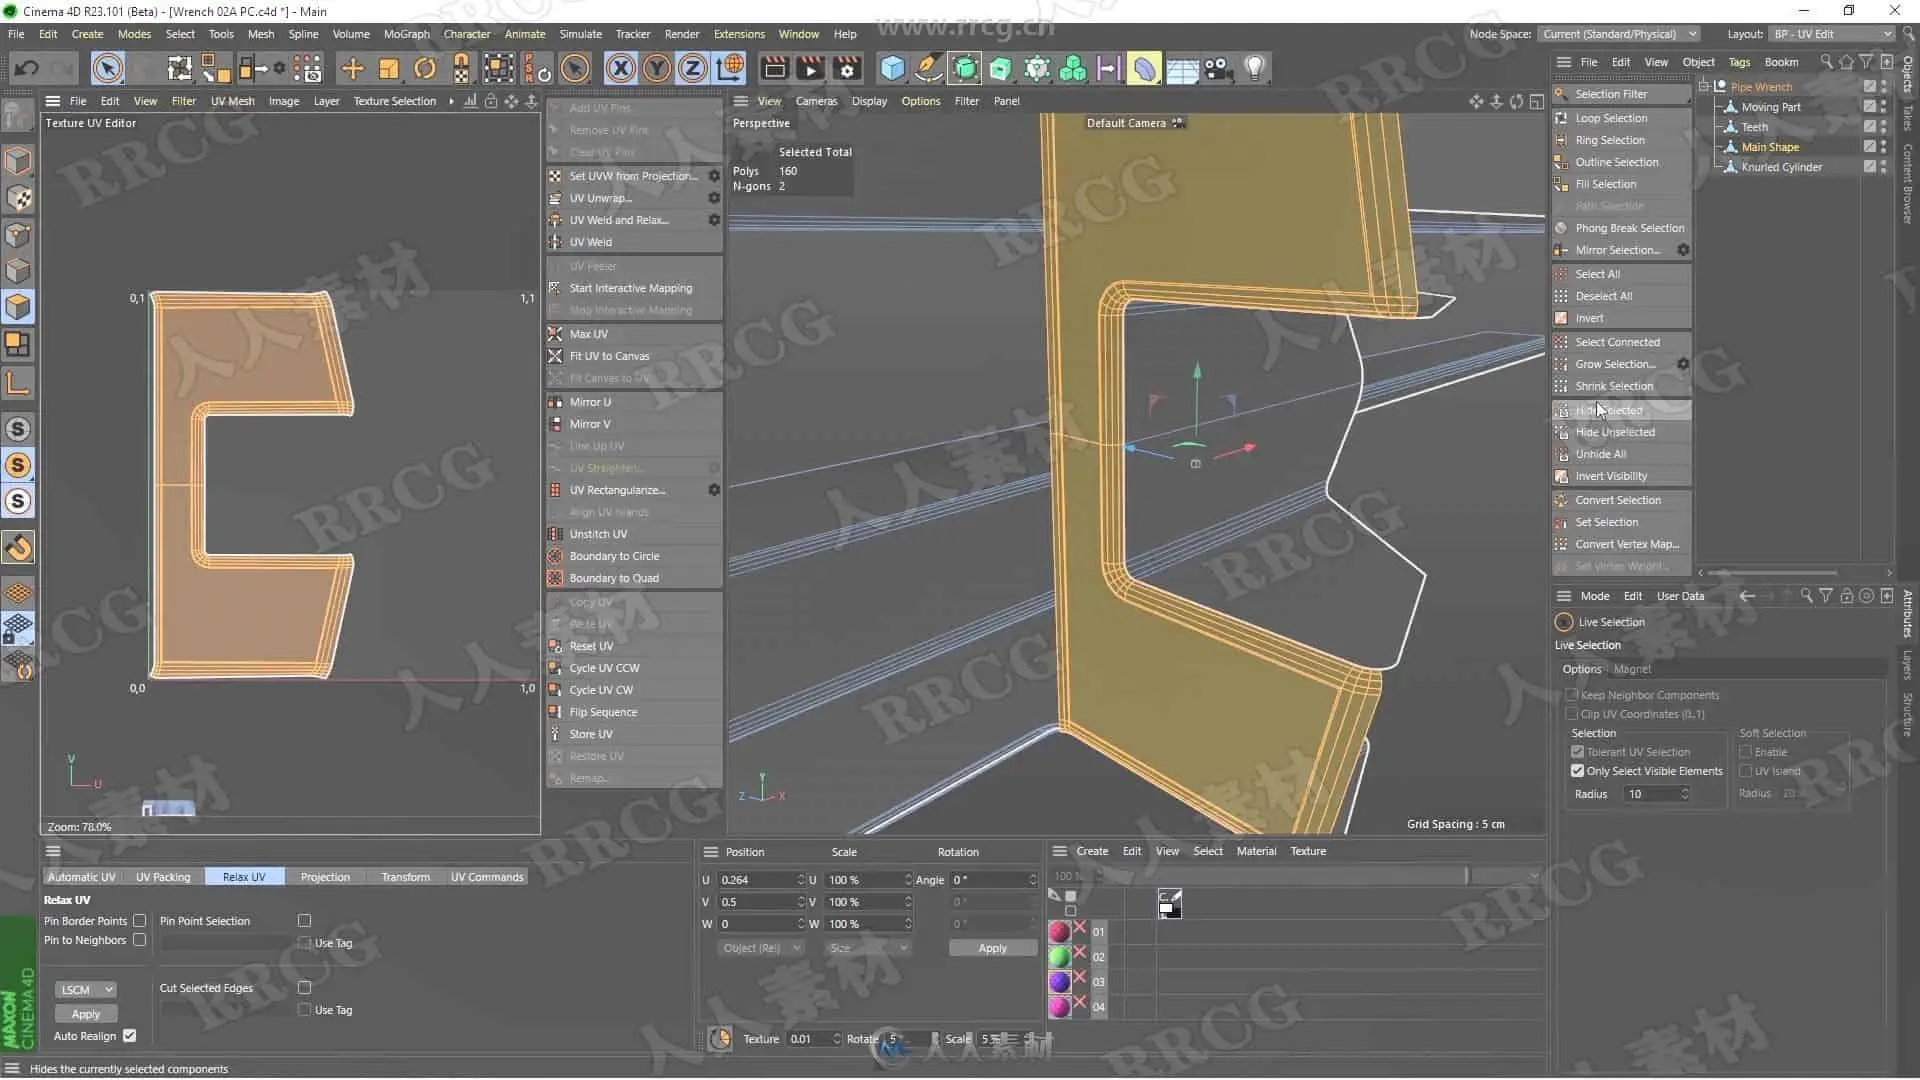Uncheck Only Select Visible Elements
1920x1080 pixels.
click(x=1577, y=771)
